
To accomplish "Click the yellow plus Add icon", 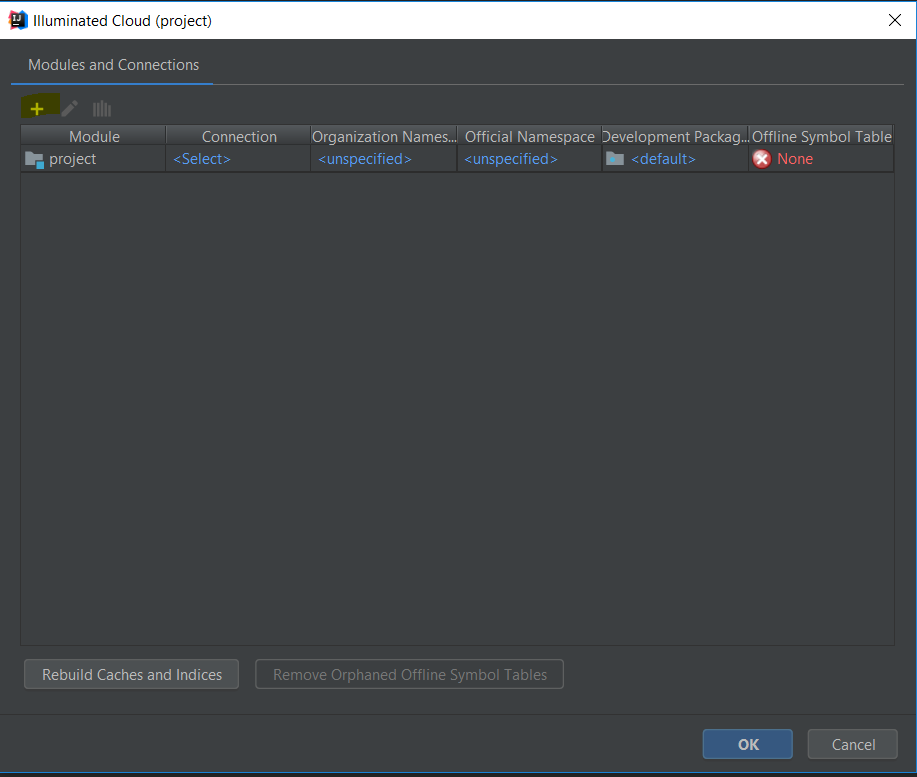I will (37, 109).
